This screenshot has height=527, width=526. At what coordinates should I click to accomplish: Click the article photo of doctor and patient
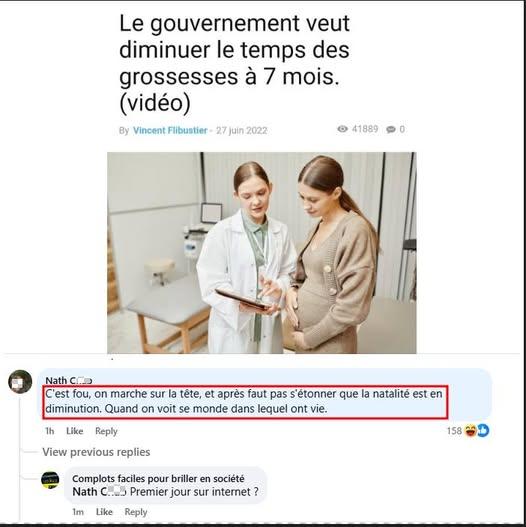tap(261, 253)
